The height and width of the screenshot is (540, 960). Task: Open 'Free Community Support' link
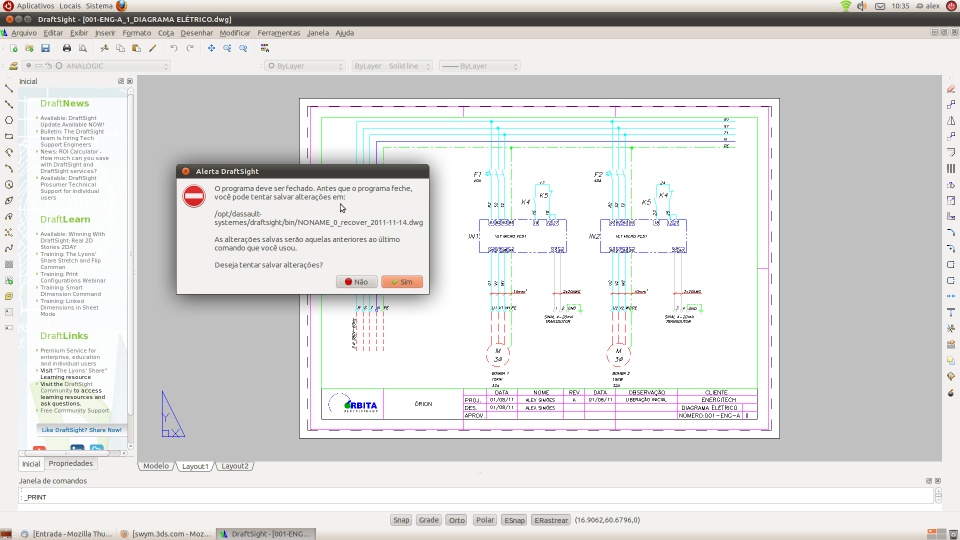[x=75, y=411]
